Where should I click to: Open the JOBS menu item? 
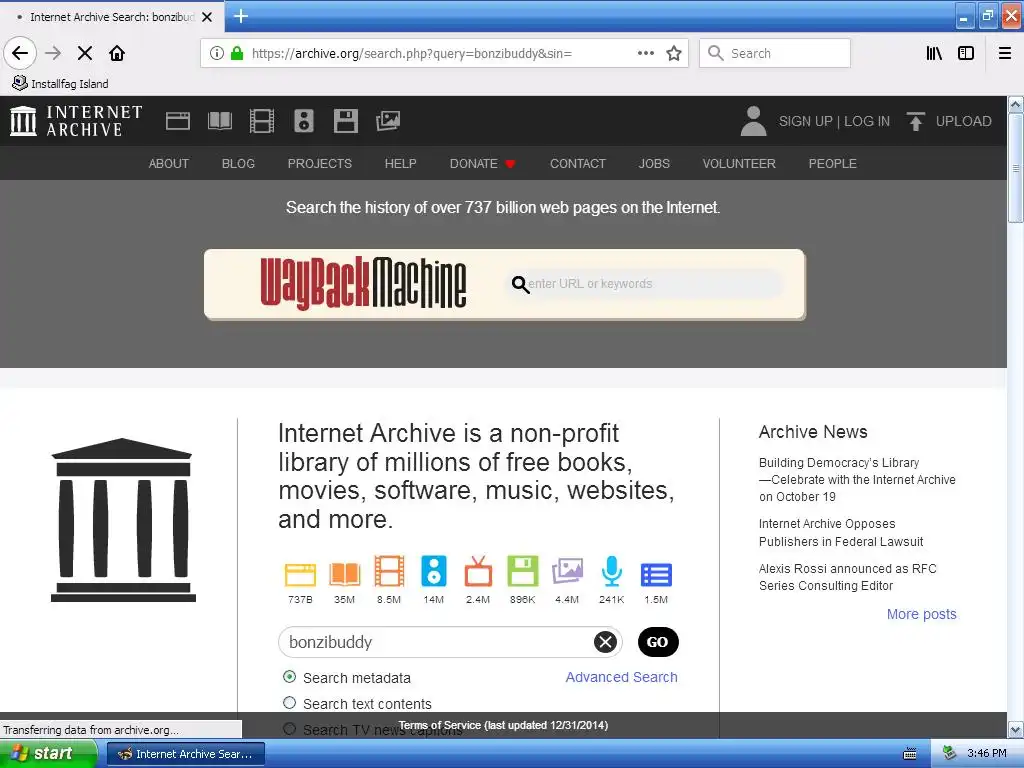click(x=654, y=163)
